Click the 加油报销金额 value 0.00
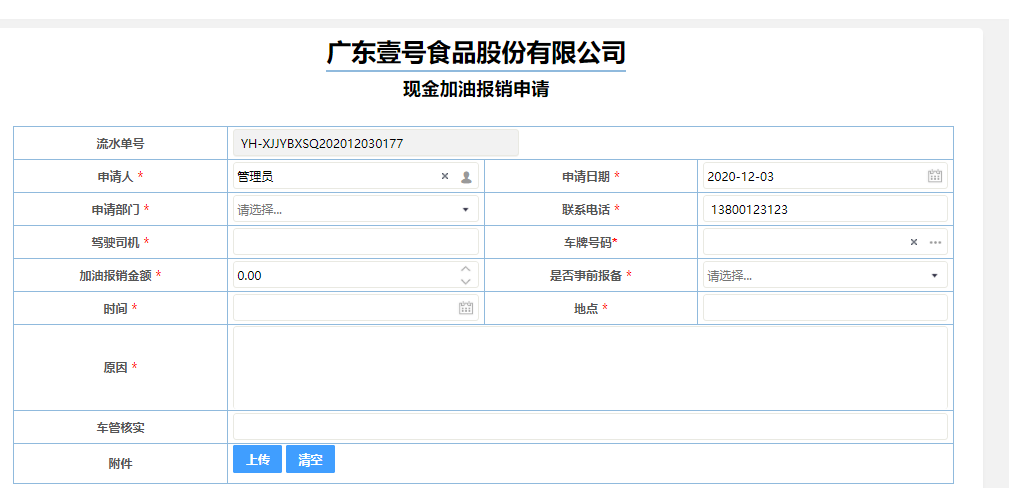The width and height of the screenshot is (1009, 488). 250,276
